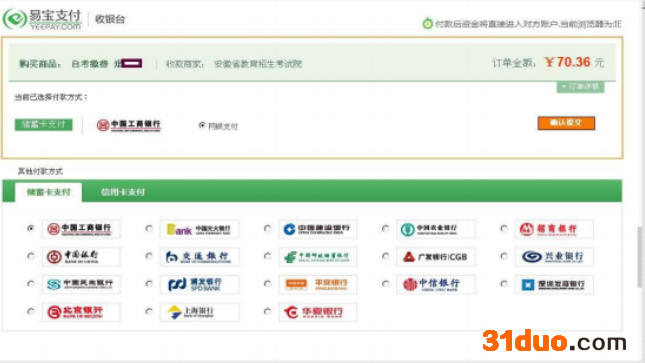
Task: Select the radio button for 广发银行 CGB
Action: 385,256
